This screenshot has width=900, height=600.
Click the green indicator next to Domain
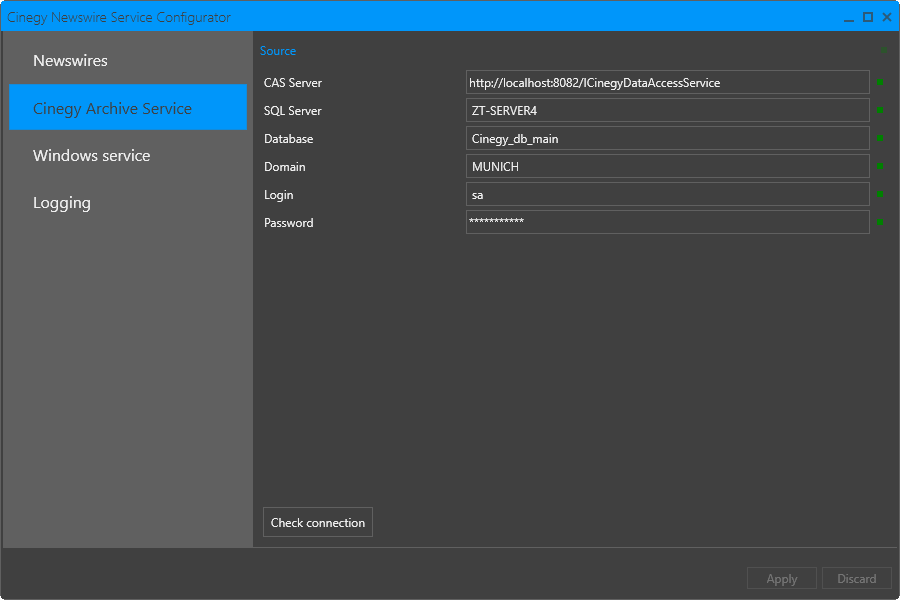click(880, 166)
